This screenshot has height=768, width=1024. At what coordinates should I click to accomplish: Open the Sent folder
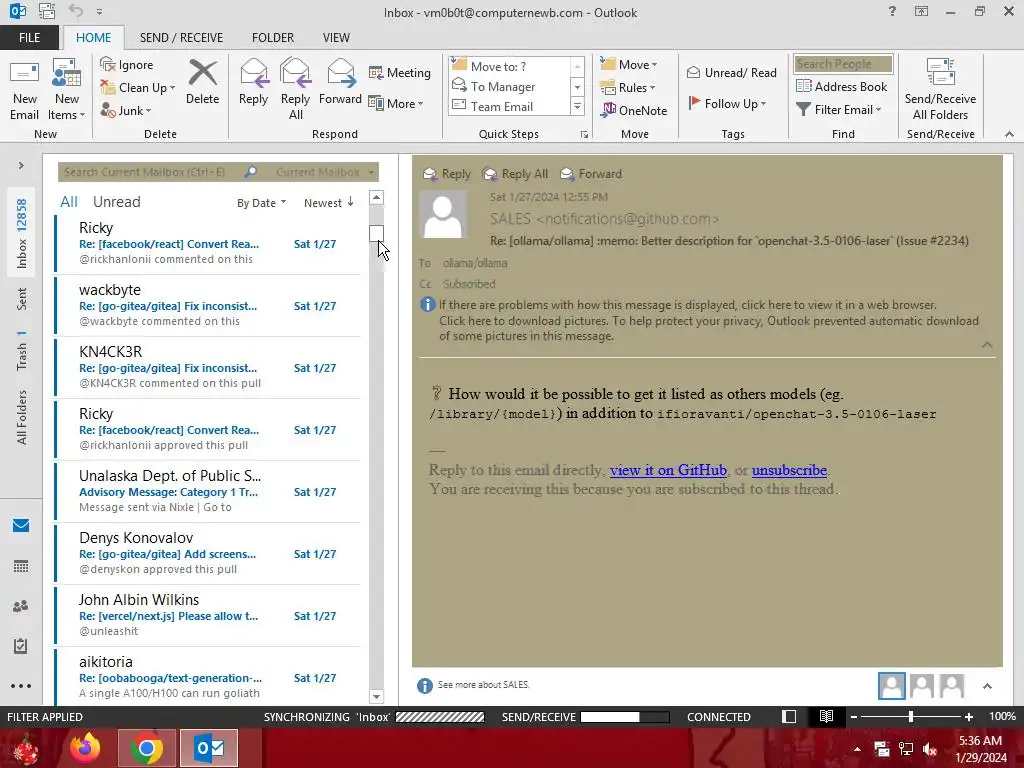pyautogui.click(x=22, y=298)
